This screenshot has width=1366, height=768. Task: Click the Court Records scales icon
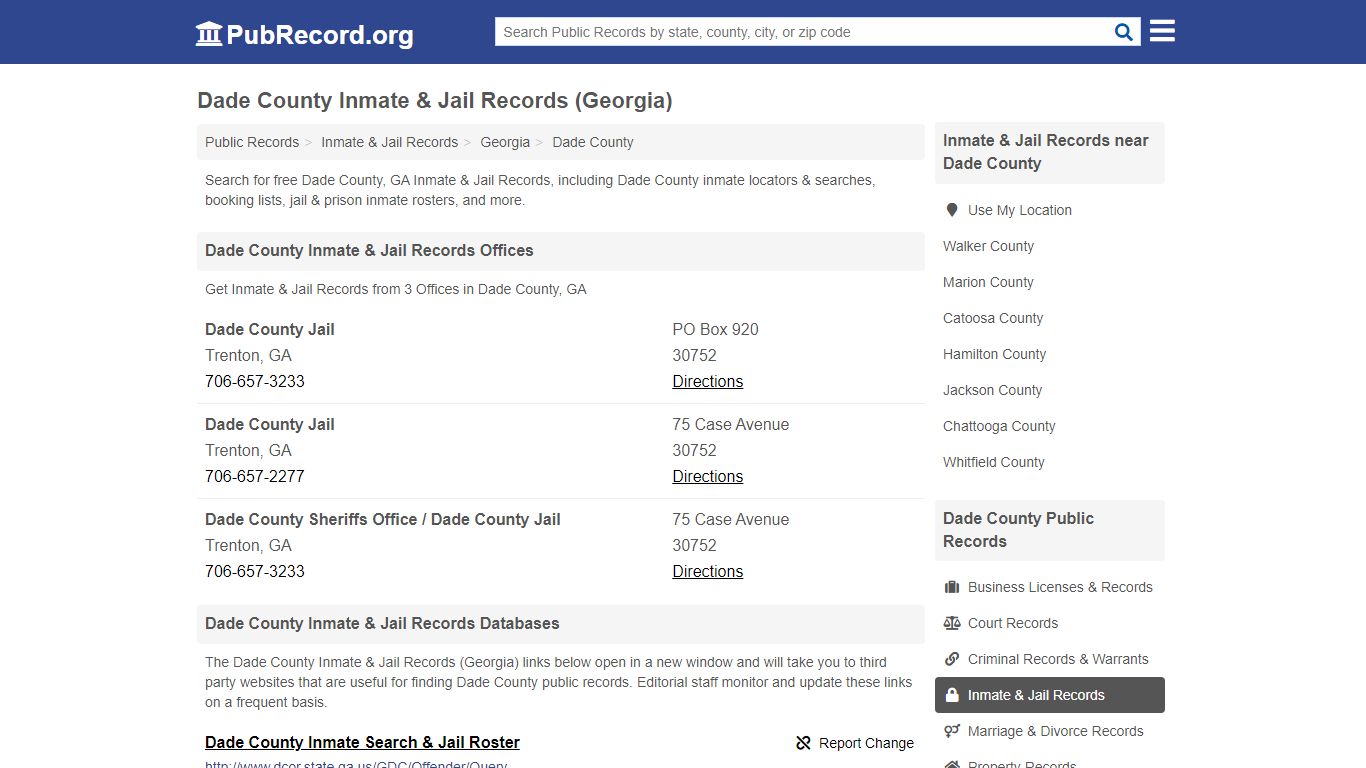952,623
